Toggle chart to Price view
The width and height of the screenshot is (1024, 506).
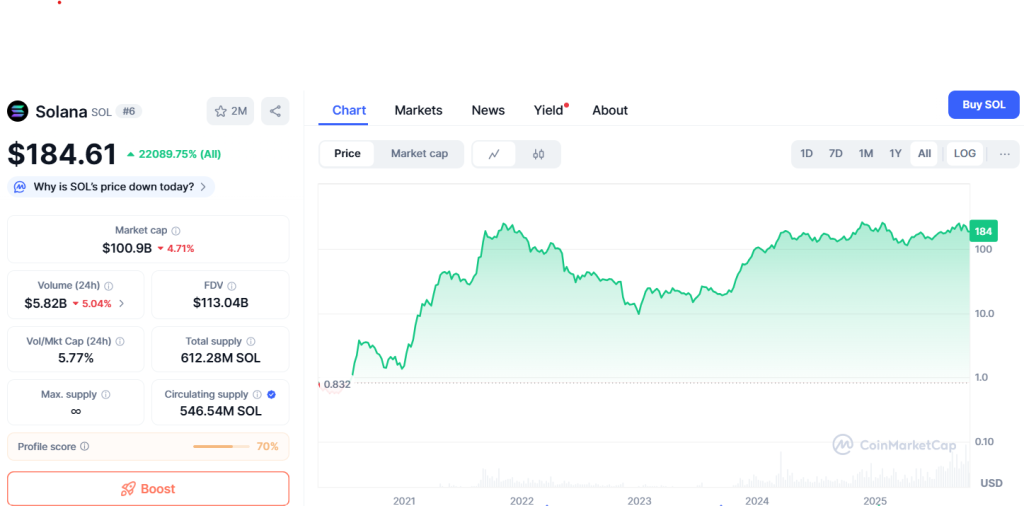tap(347, 154)
